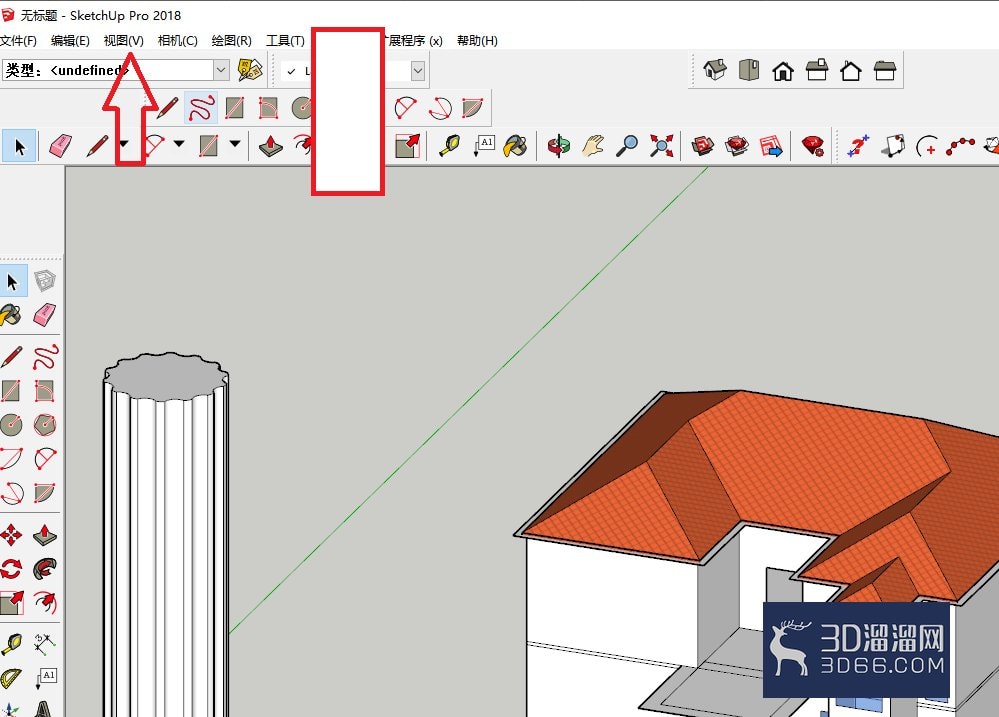Select Freehand tool in the left palette

point(45,358)
